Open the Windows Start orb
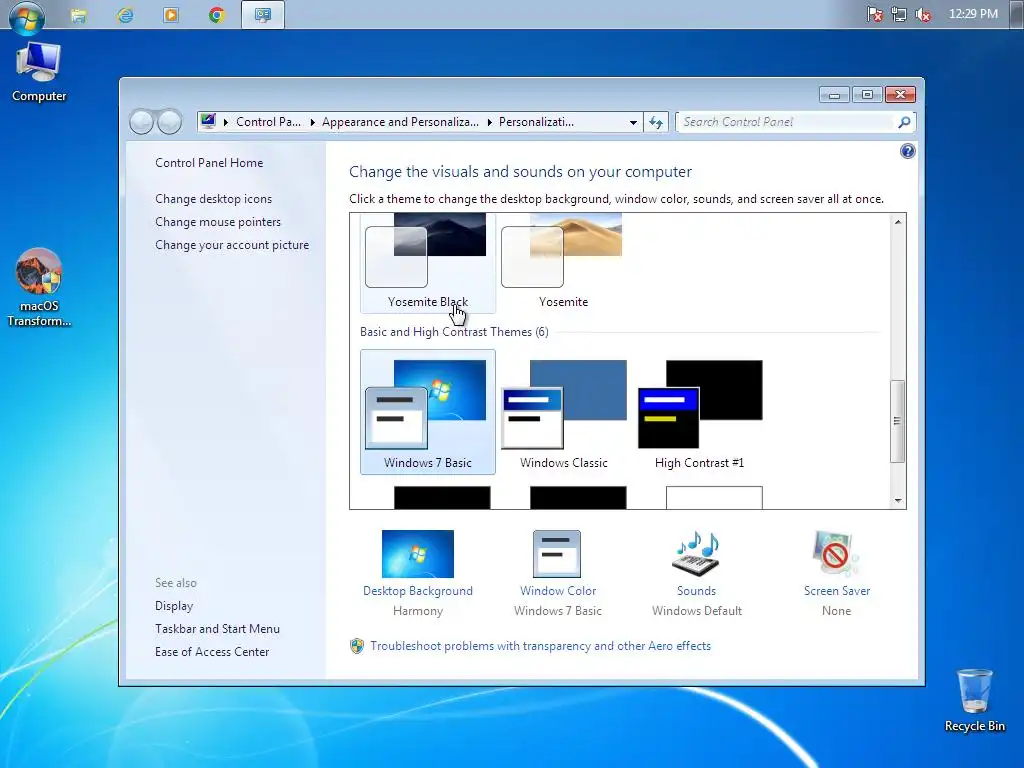This screenshot has width=1024, height=768. [x=27, y=16]
